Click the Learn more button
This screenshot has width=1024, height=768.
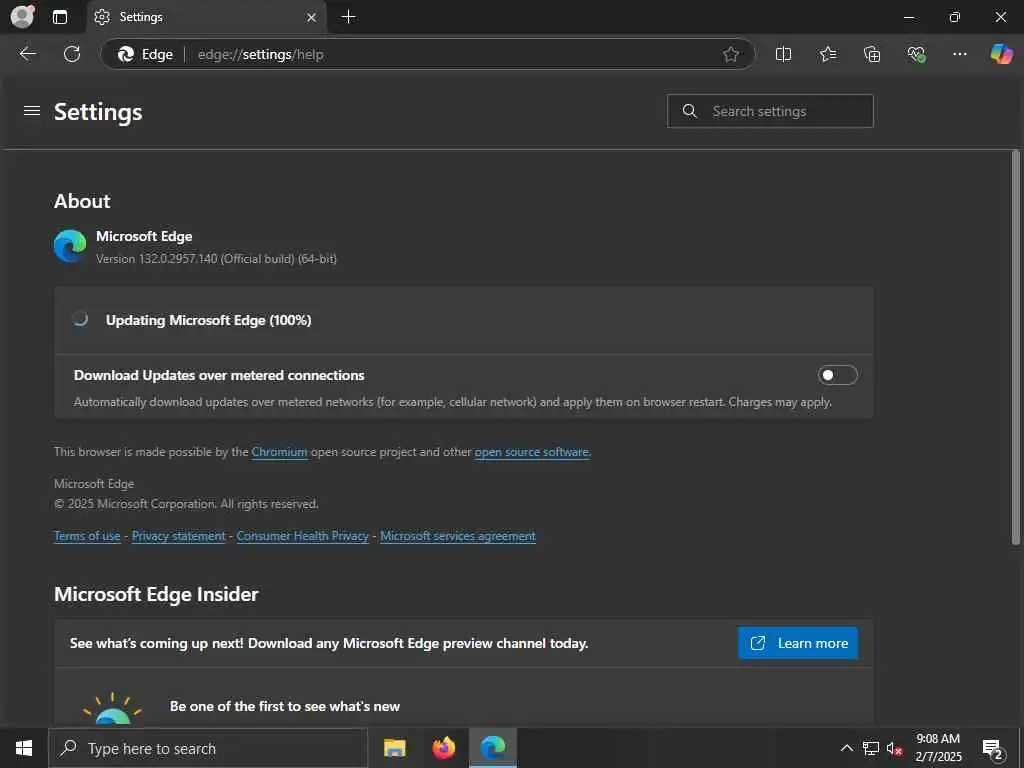tap(797, 643)
